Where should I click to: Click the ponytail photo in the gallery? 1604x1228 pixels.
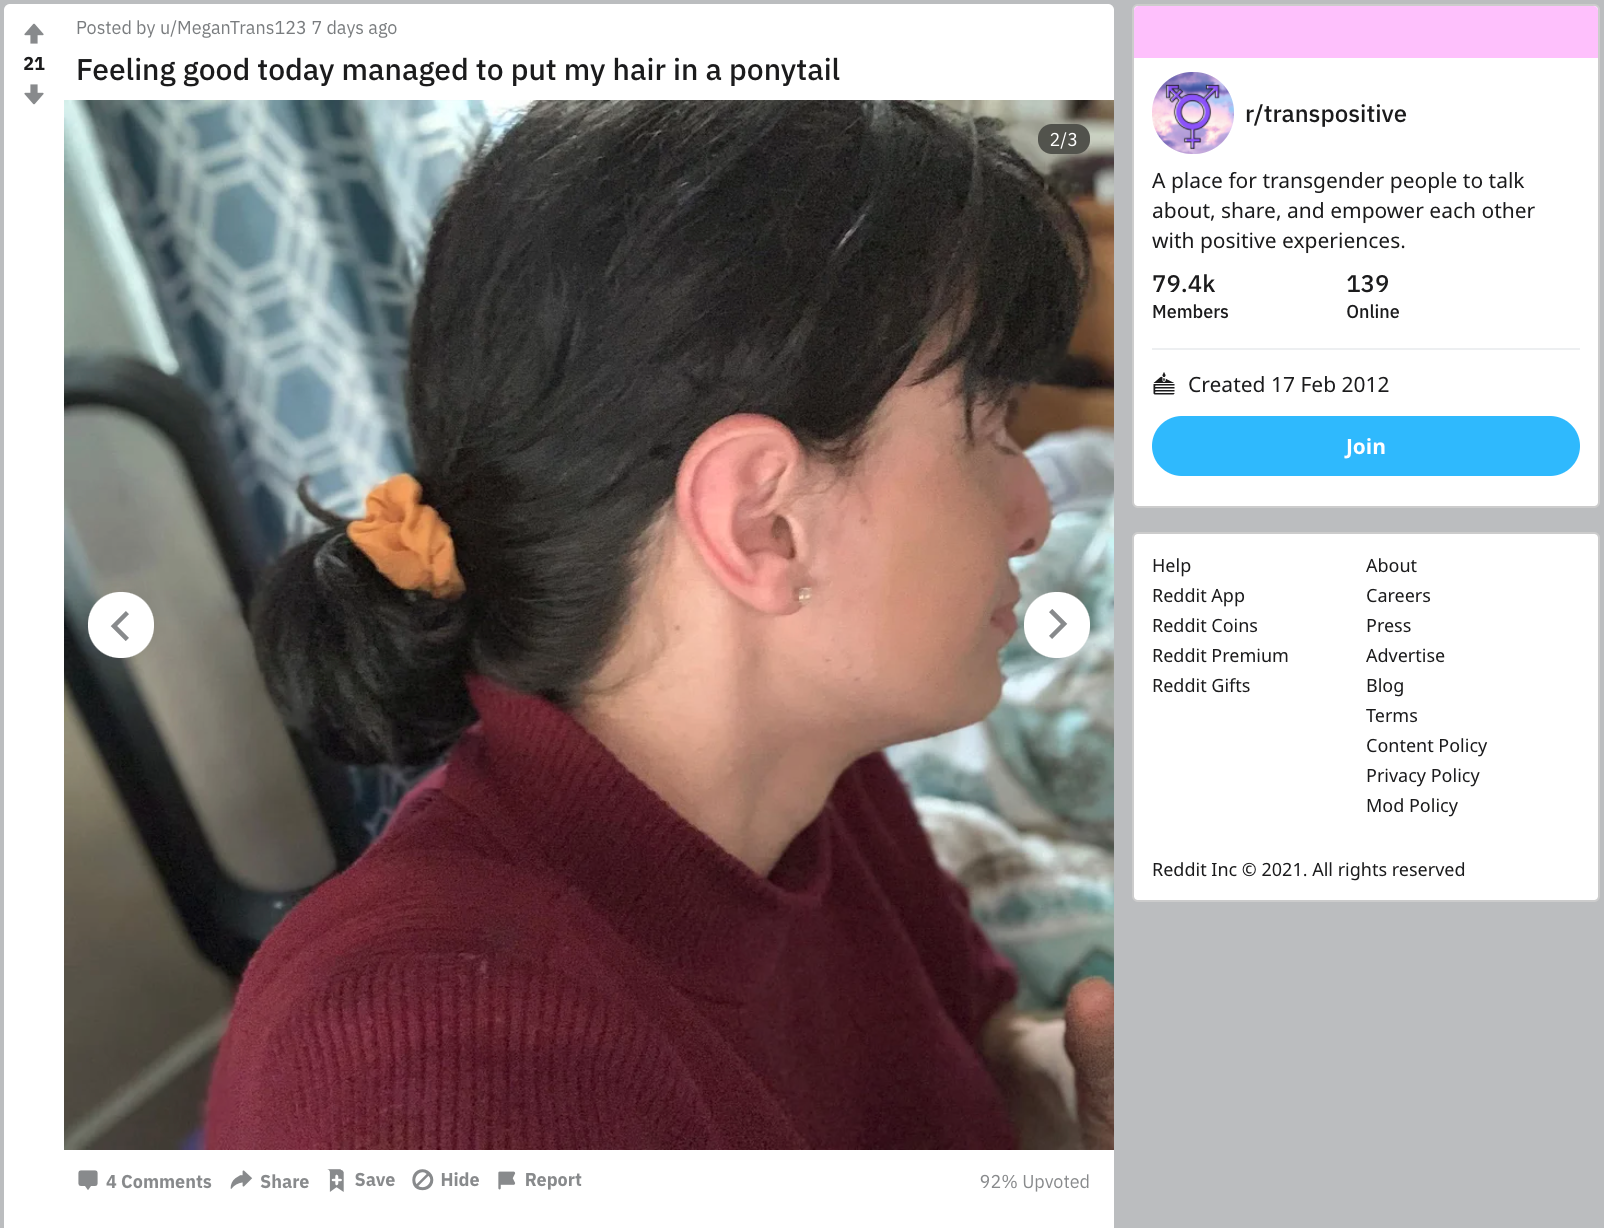pyautogui.click(x=589, y=625)
